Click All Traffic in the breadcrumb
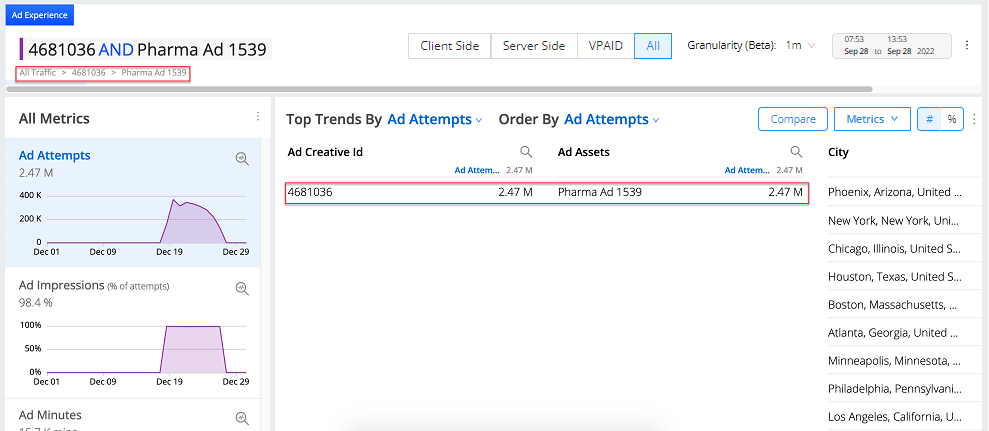 (37, 73)
